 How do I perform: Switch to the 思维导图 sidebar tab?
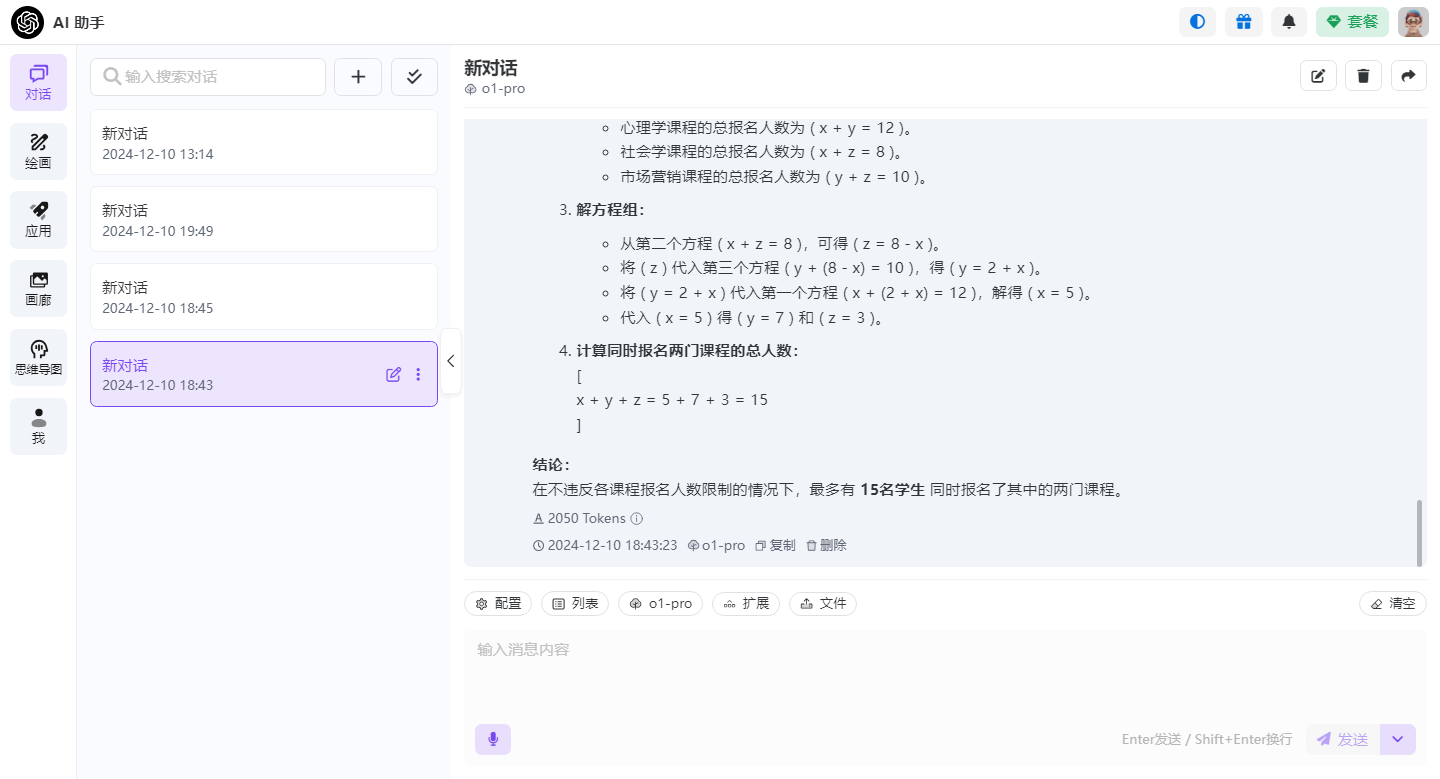(x=38, y=358)
